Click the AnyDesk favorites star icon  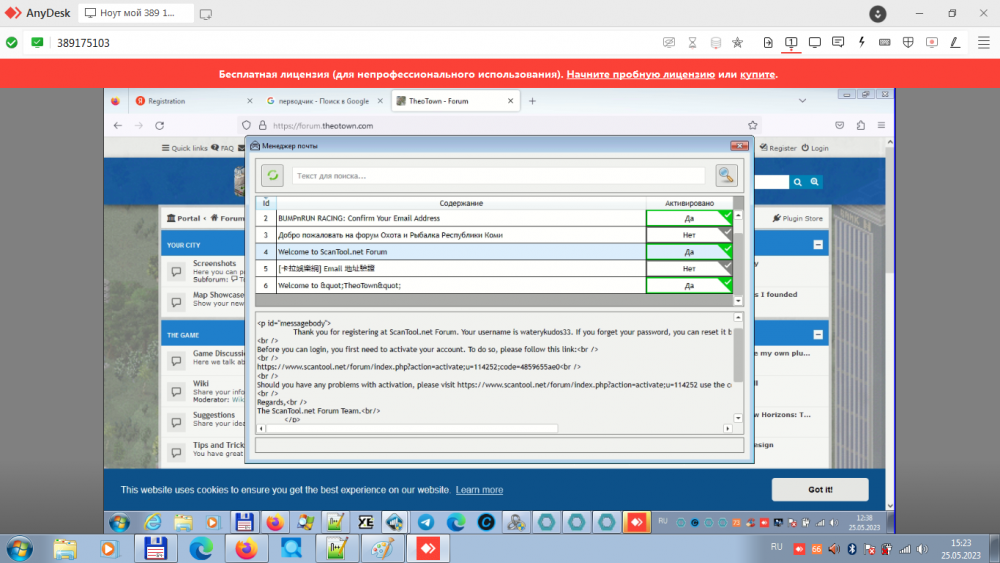pyautogui.click(x=737, y=43)
